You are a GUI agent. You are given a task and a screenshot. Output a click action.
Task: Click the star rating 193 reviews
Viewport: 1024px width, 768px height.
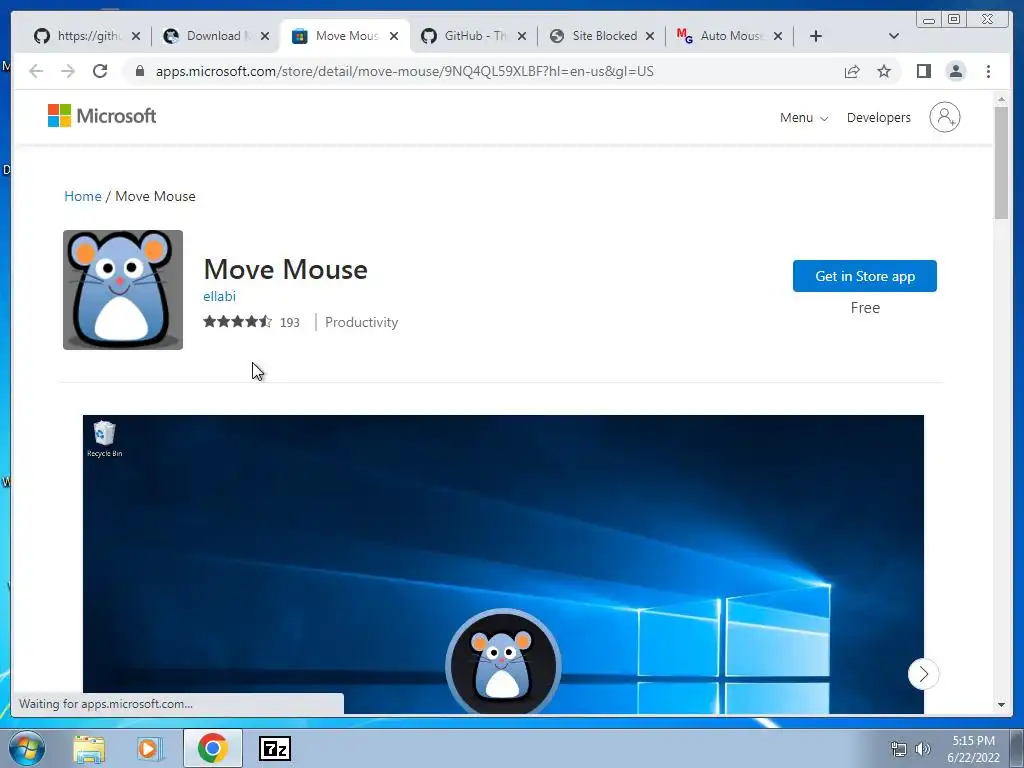tap(251, 322)
